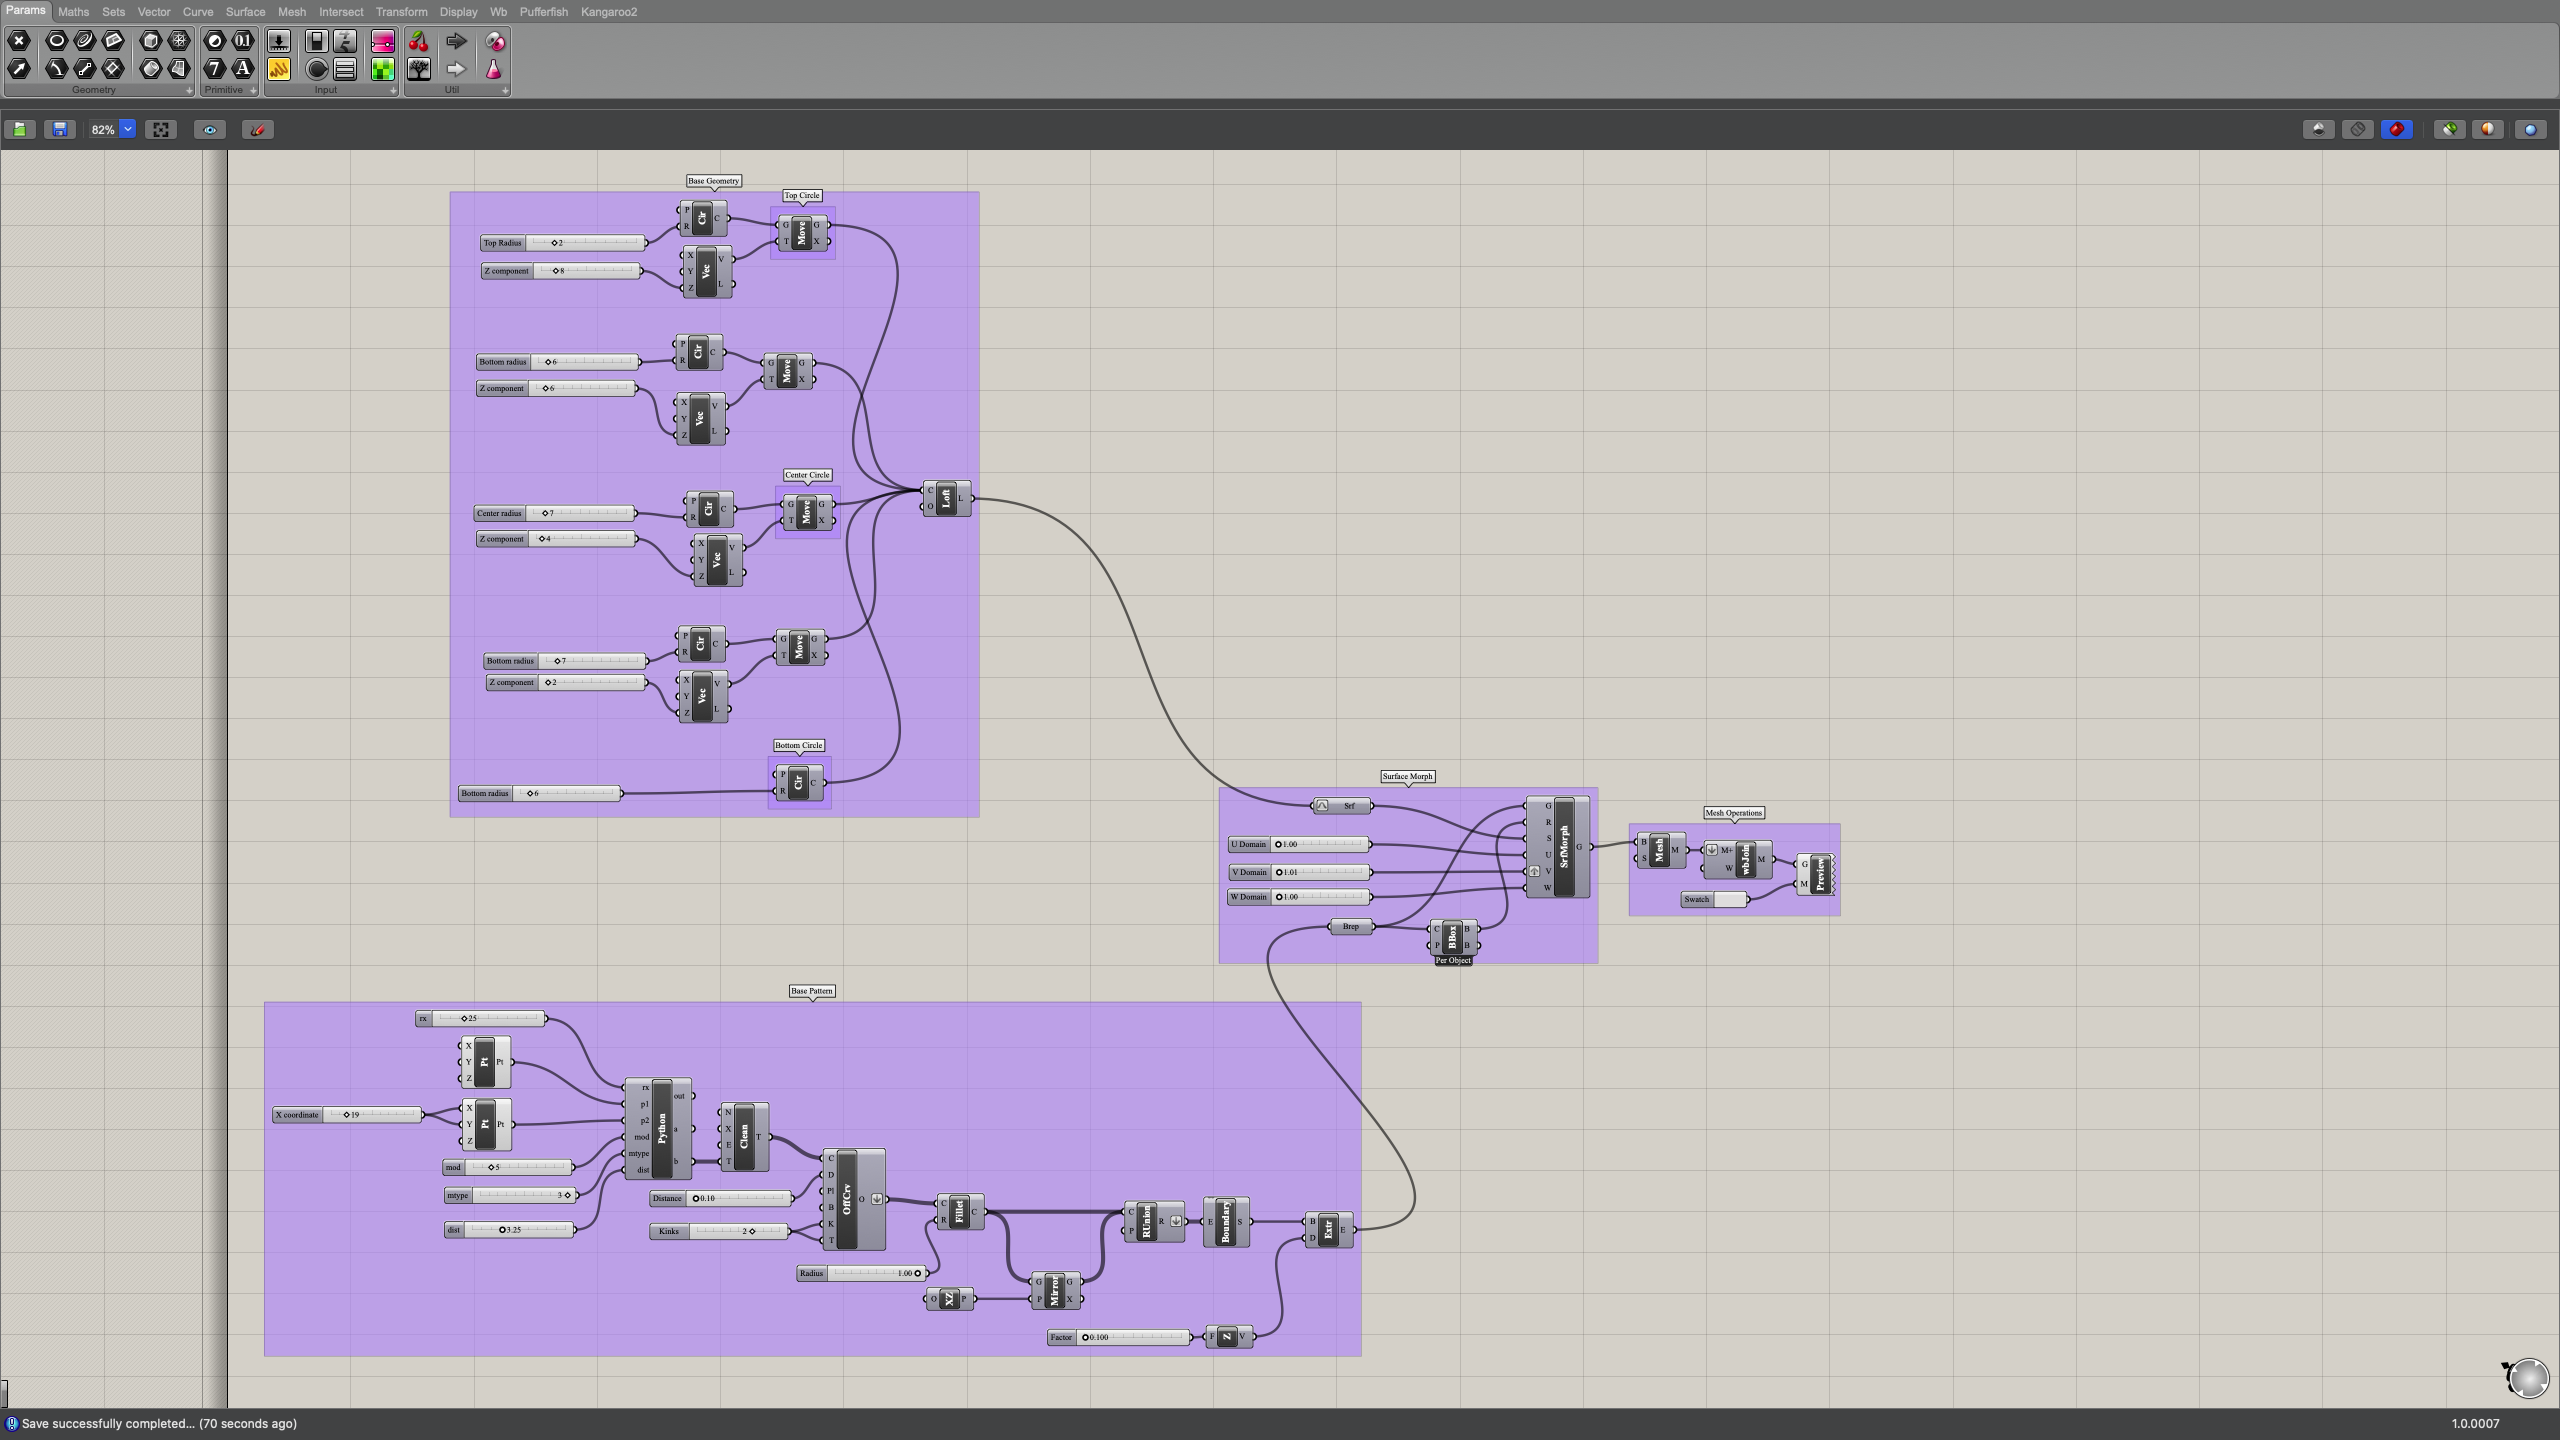Expand the Input panel

click(x=393, y=90)
